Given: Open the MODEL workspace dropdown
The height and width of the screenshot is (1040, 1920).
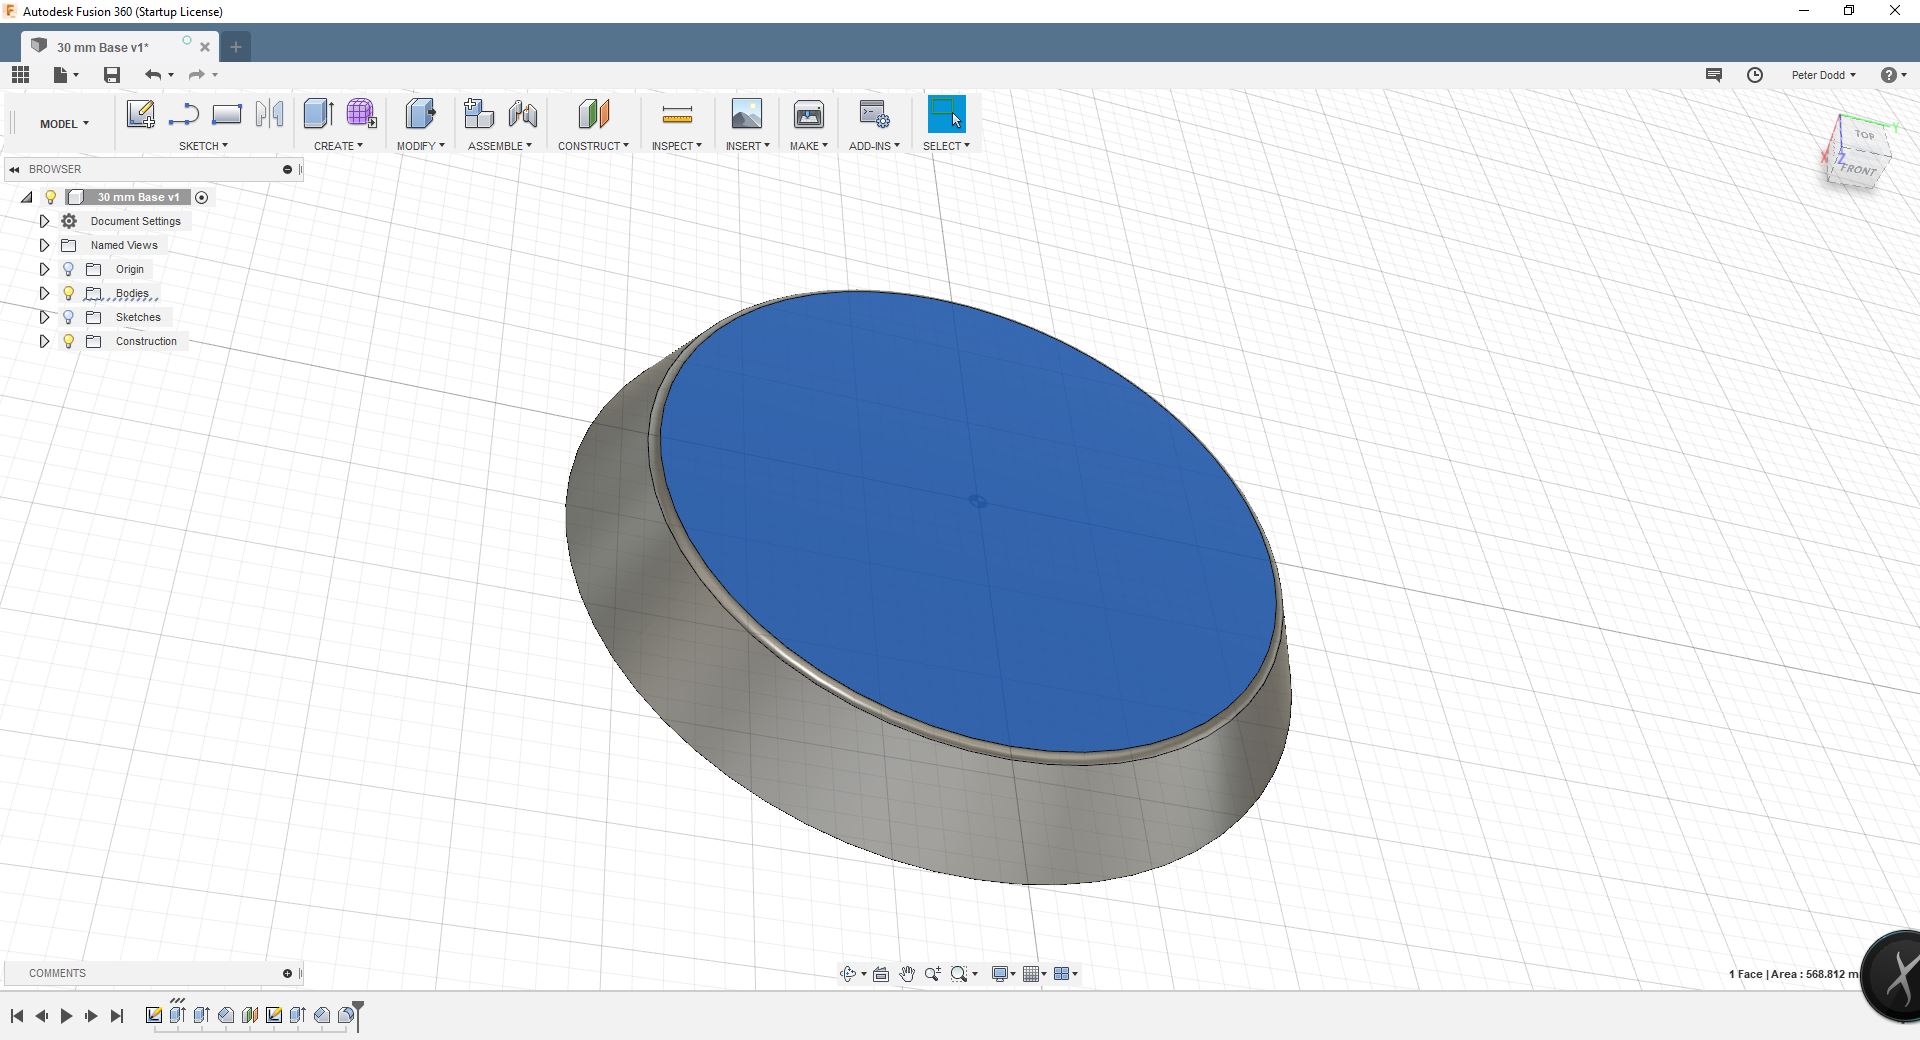Looking at the screenshot, I should click(64, 124).
